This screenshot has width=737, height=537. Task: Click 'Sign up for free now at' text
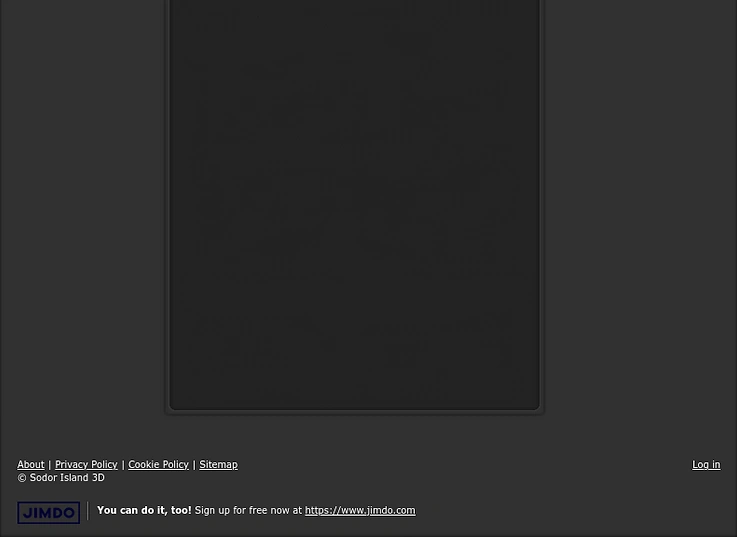coord(248,510)
